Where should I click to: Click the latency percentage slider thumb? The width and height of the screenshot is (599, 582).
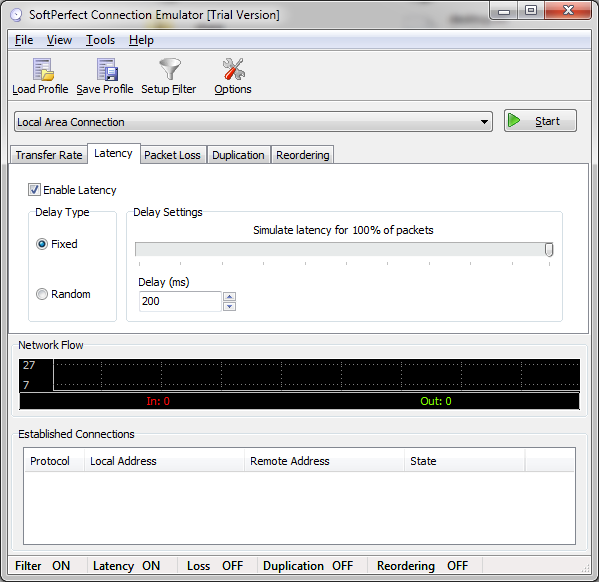click(549, 250)
